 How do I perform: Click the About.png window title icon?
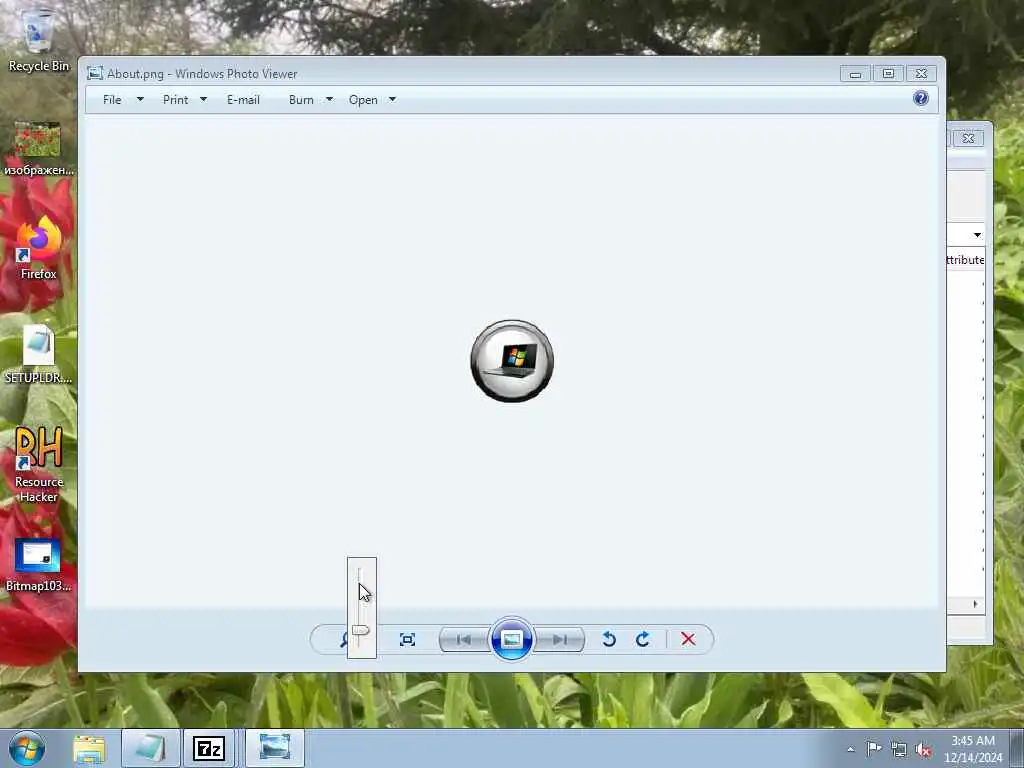click(95, 73)
